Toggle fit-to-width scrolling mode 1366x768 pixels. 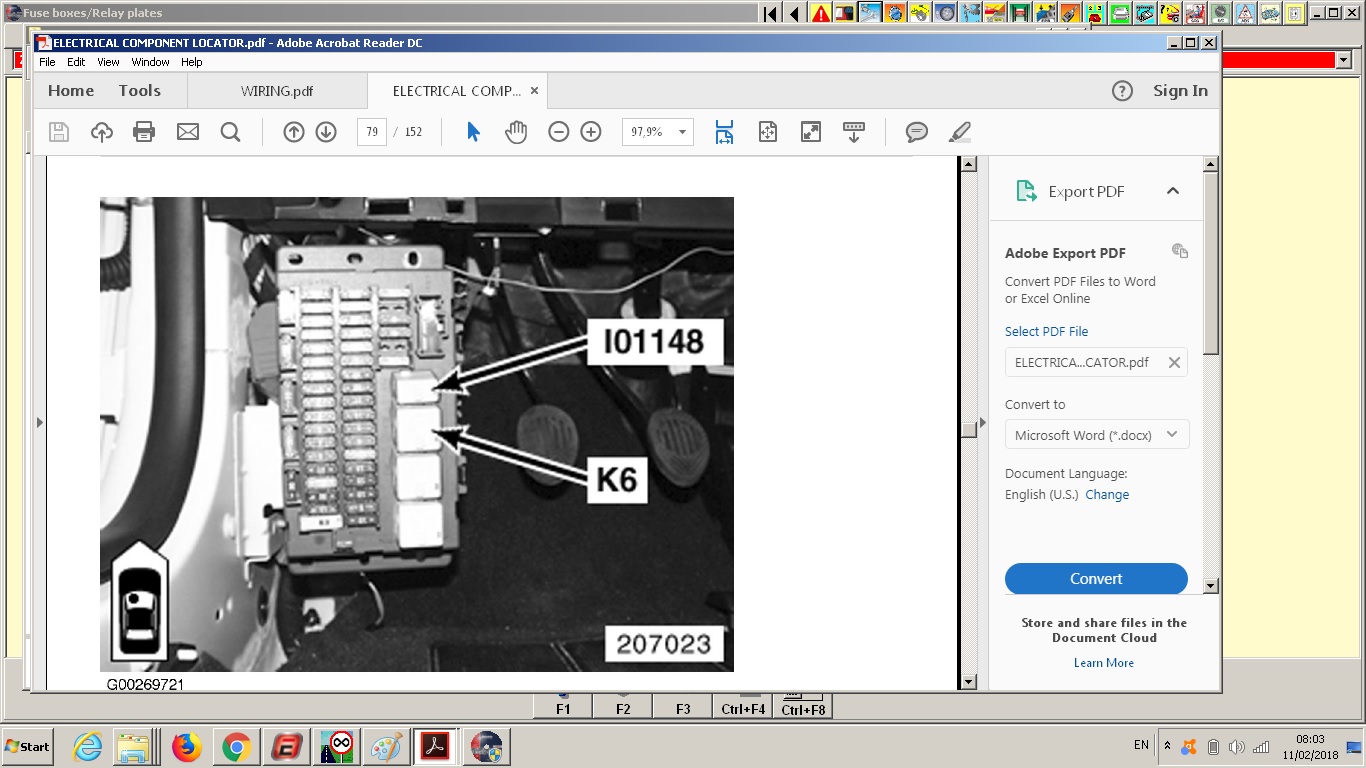724,132
